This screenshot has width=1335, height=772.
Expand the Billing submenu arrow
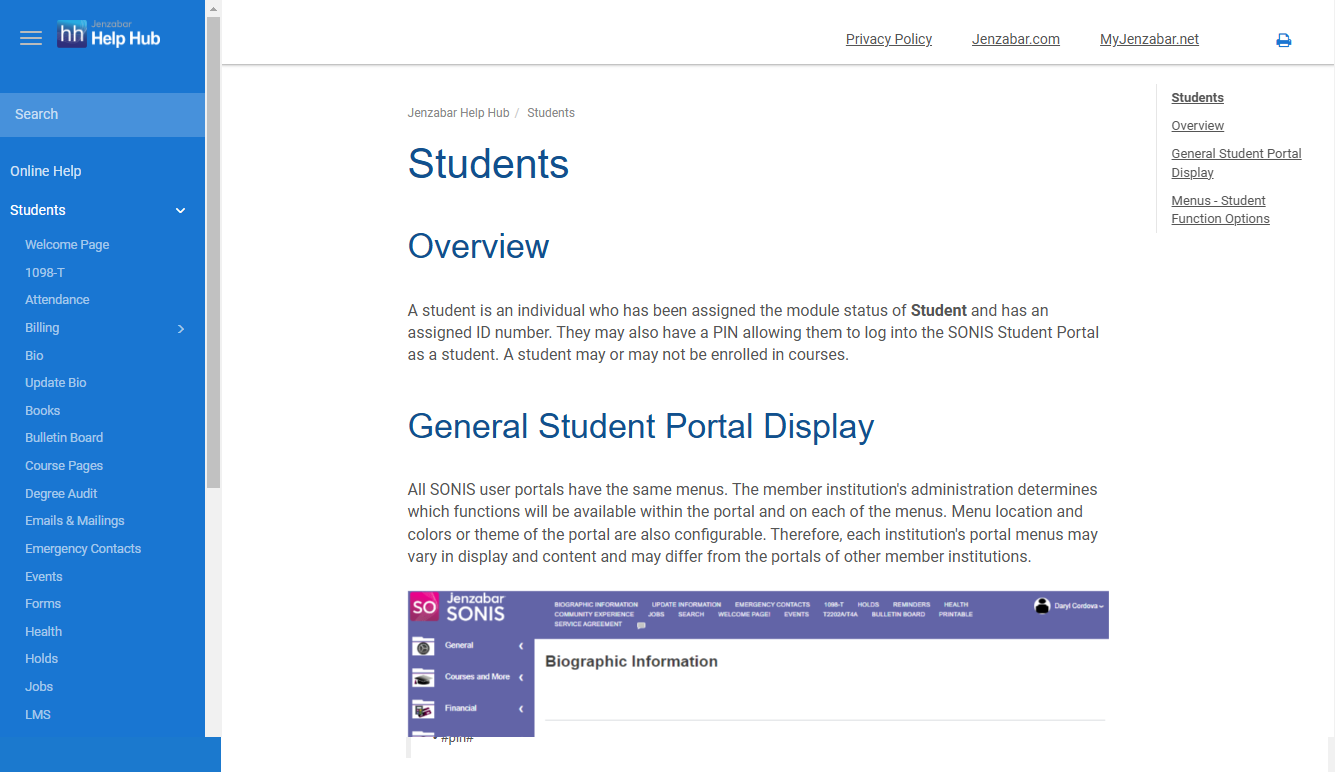pos(181,329)
